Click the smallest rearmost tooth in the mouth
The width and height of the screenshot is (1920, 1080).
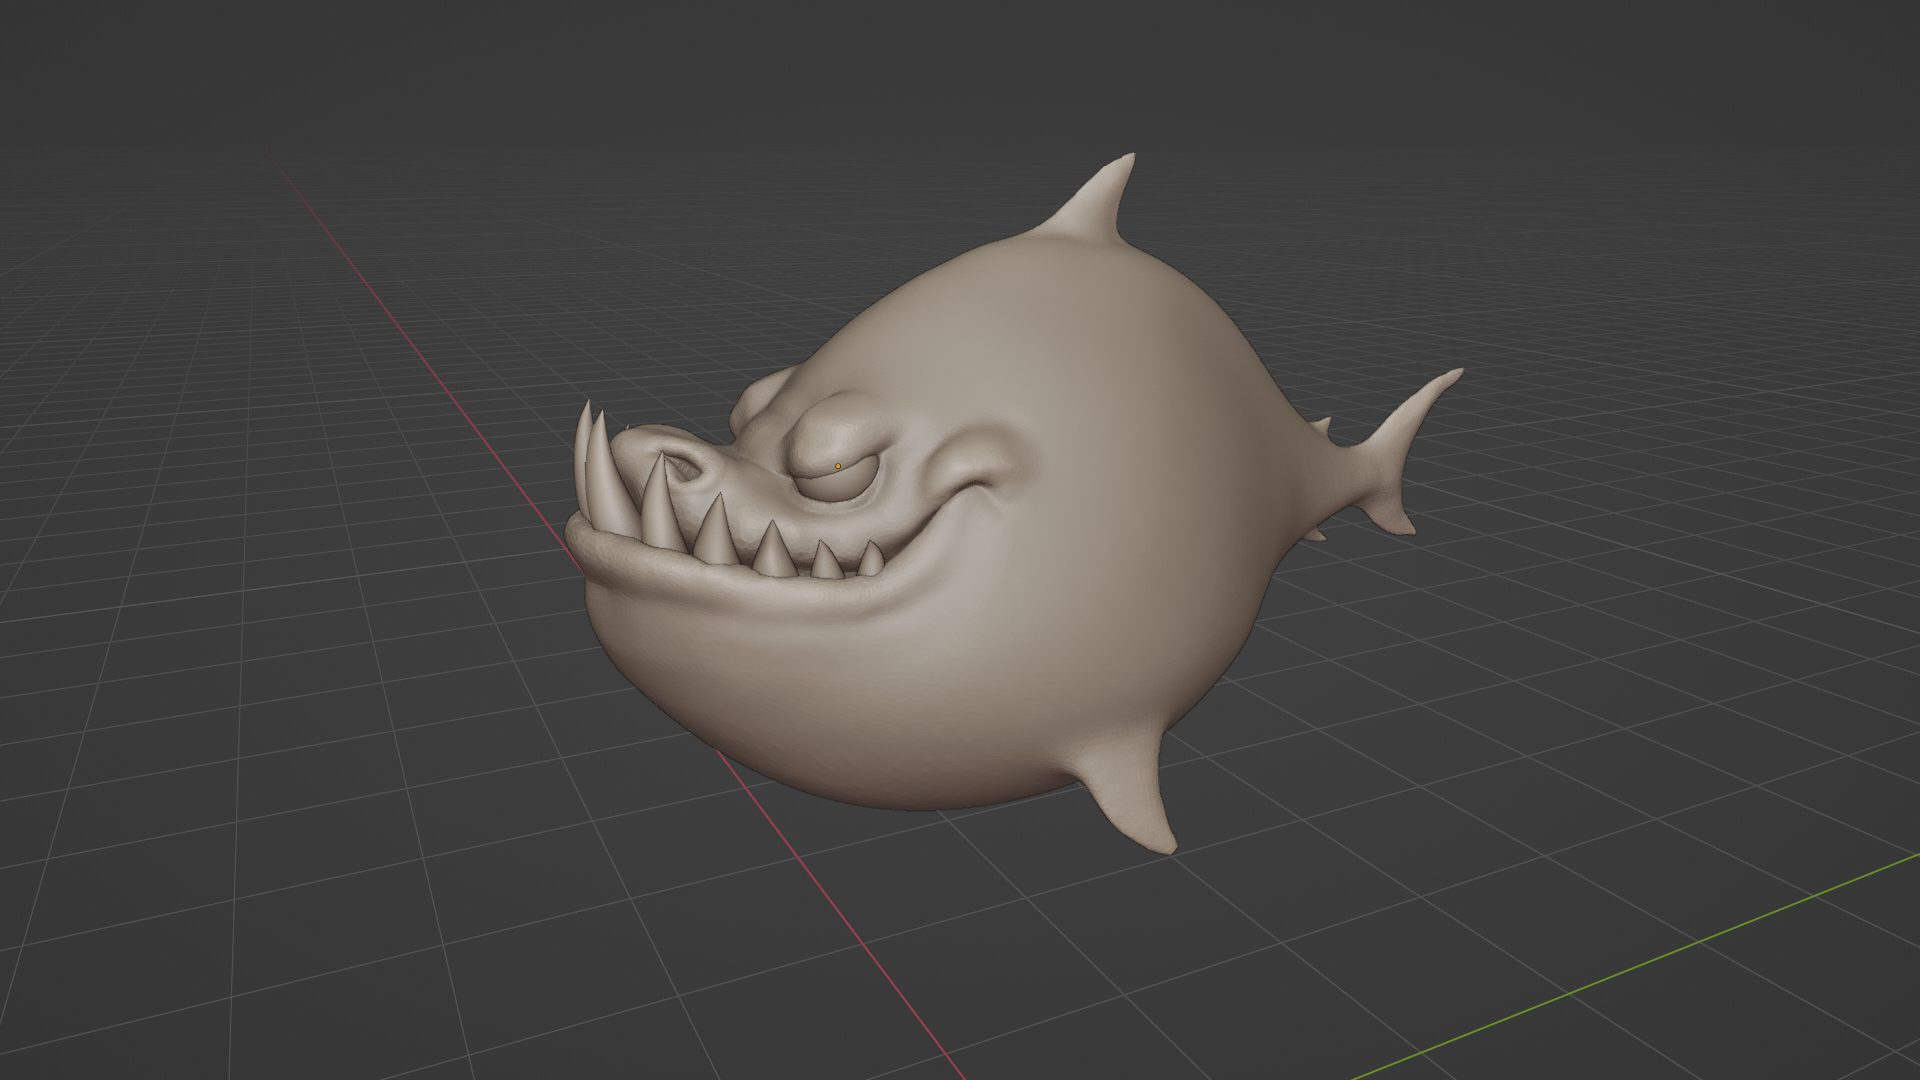pos(872,561)
